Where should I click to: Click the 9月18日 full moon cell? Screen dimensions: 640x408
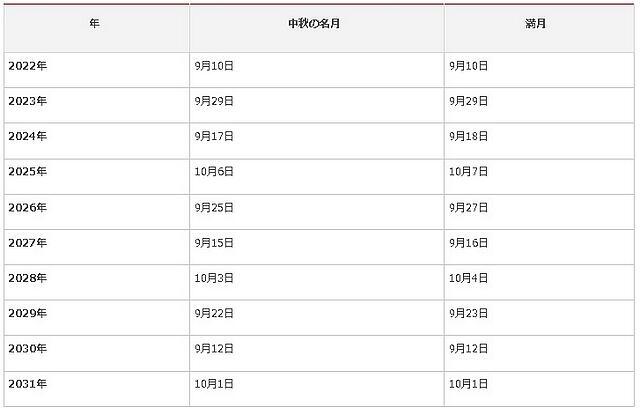(x=469, y=136)
